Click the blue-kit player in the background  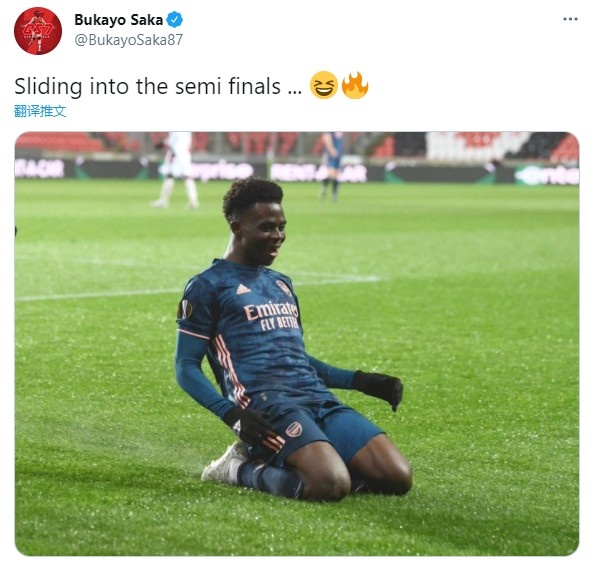(333, 166)
